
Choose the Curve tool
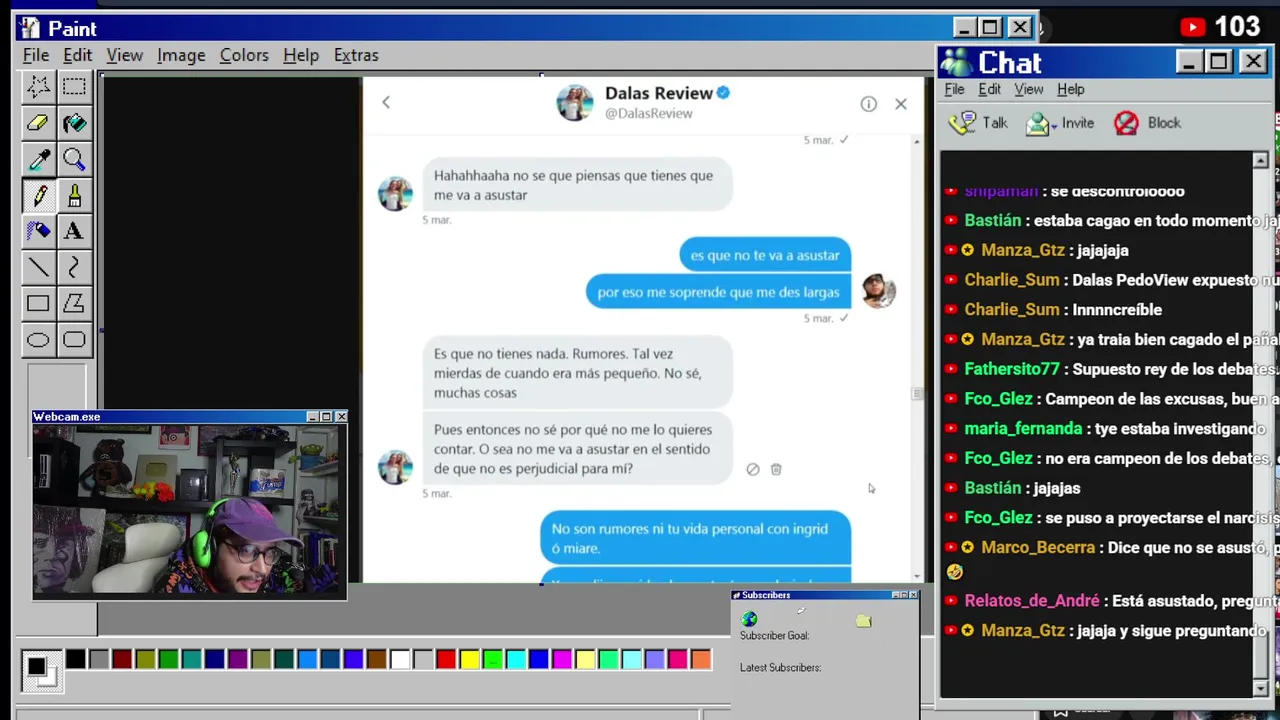(x=74, y=267)
